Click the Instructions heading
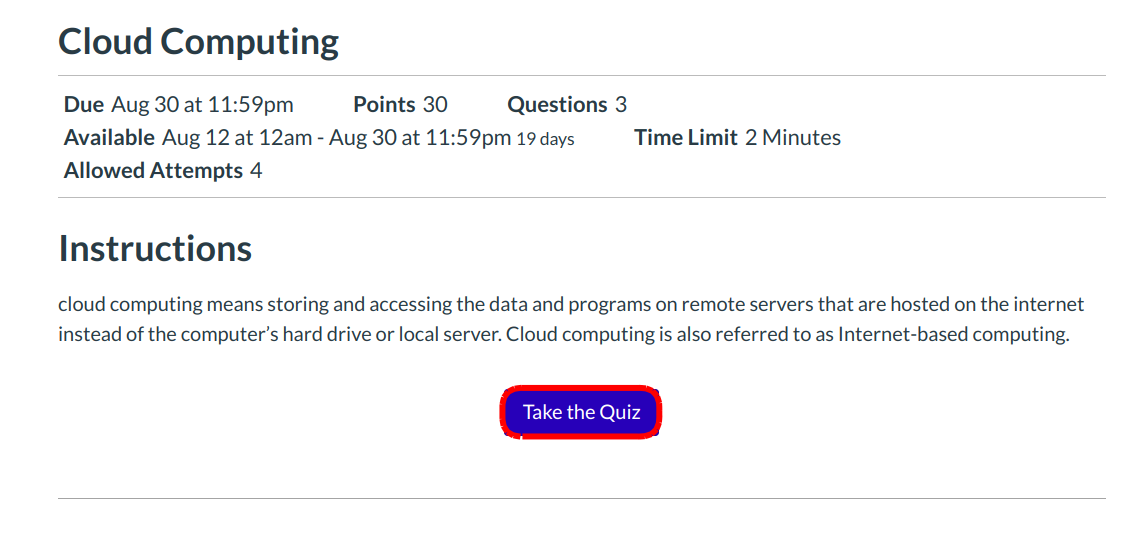This screenshot has width=1146, height=539. (155, 248)
